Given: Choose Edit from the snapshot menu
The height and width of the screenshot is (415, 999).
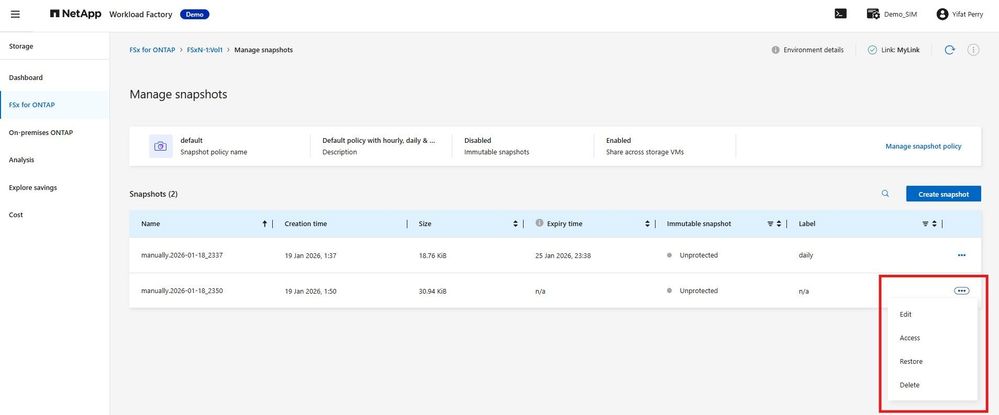Looking at the screenshot, I should (x=905, y=314).
